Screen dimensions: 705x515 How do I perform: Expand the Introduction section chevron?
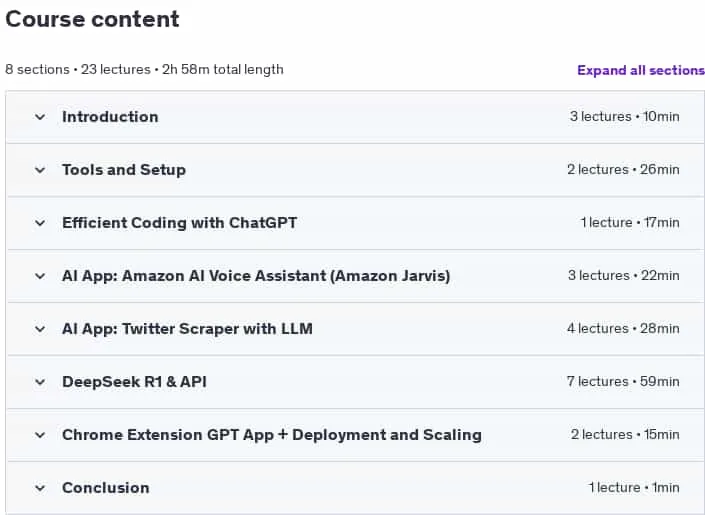click(40, 117)
